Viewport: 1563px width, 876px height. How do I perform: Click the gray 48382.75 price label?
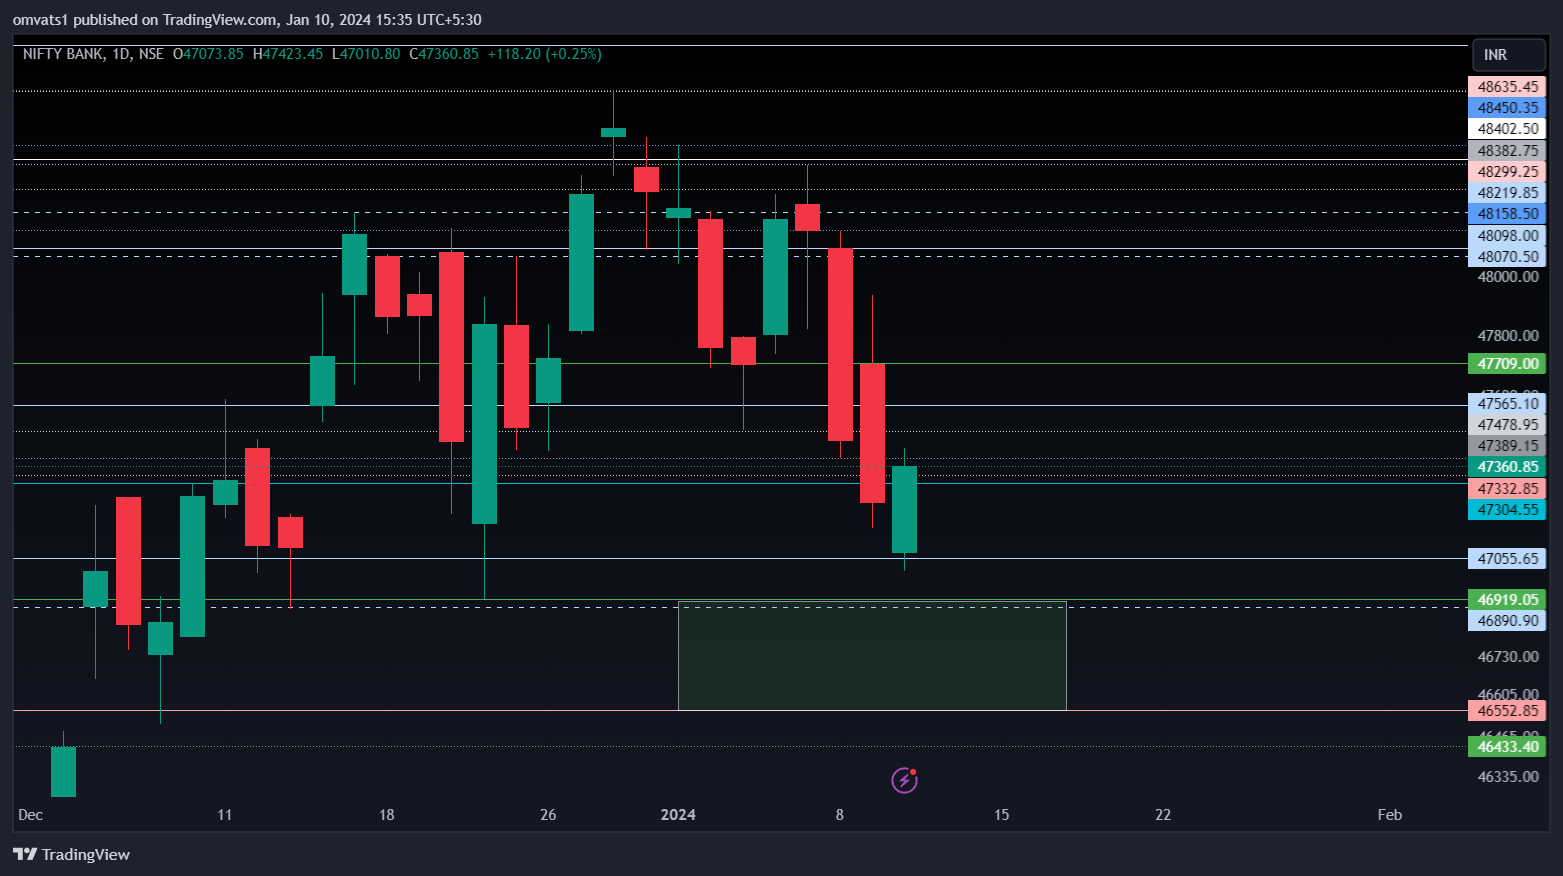[x=1507, y=151]
